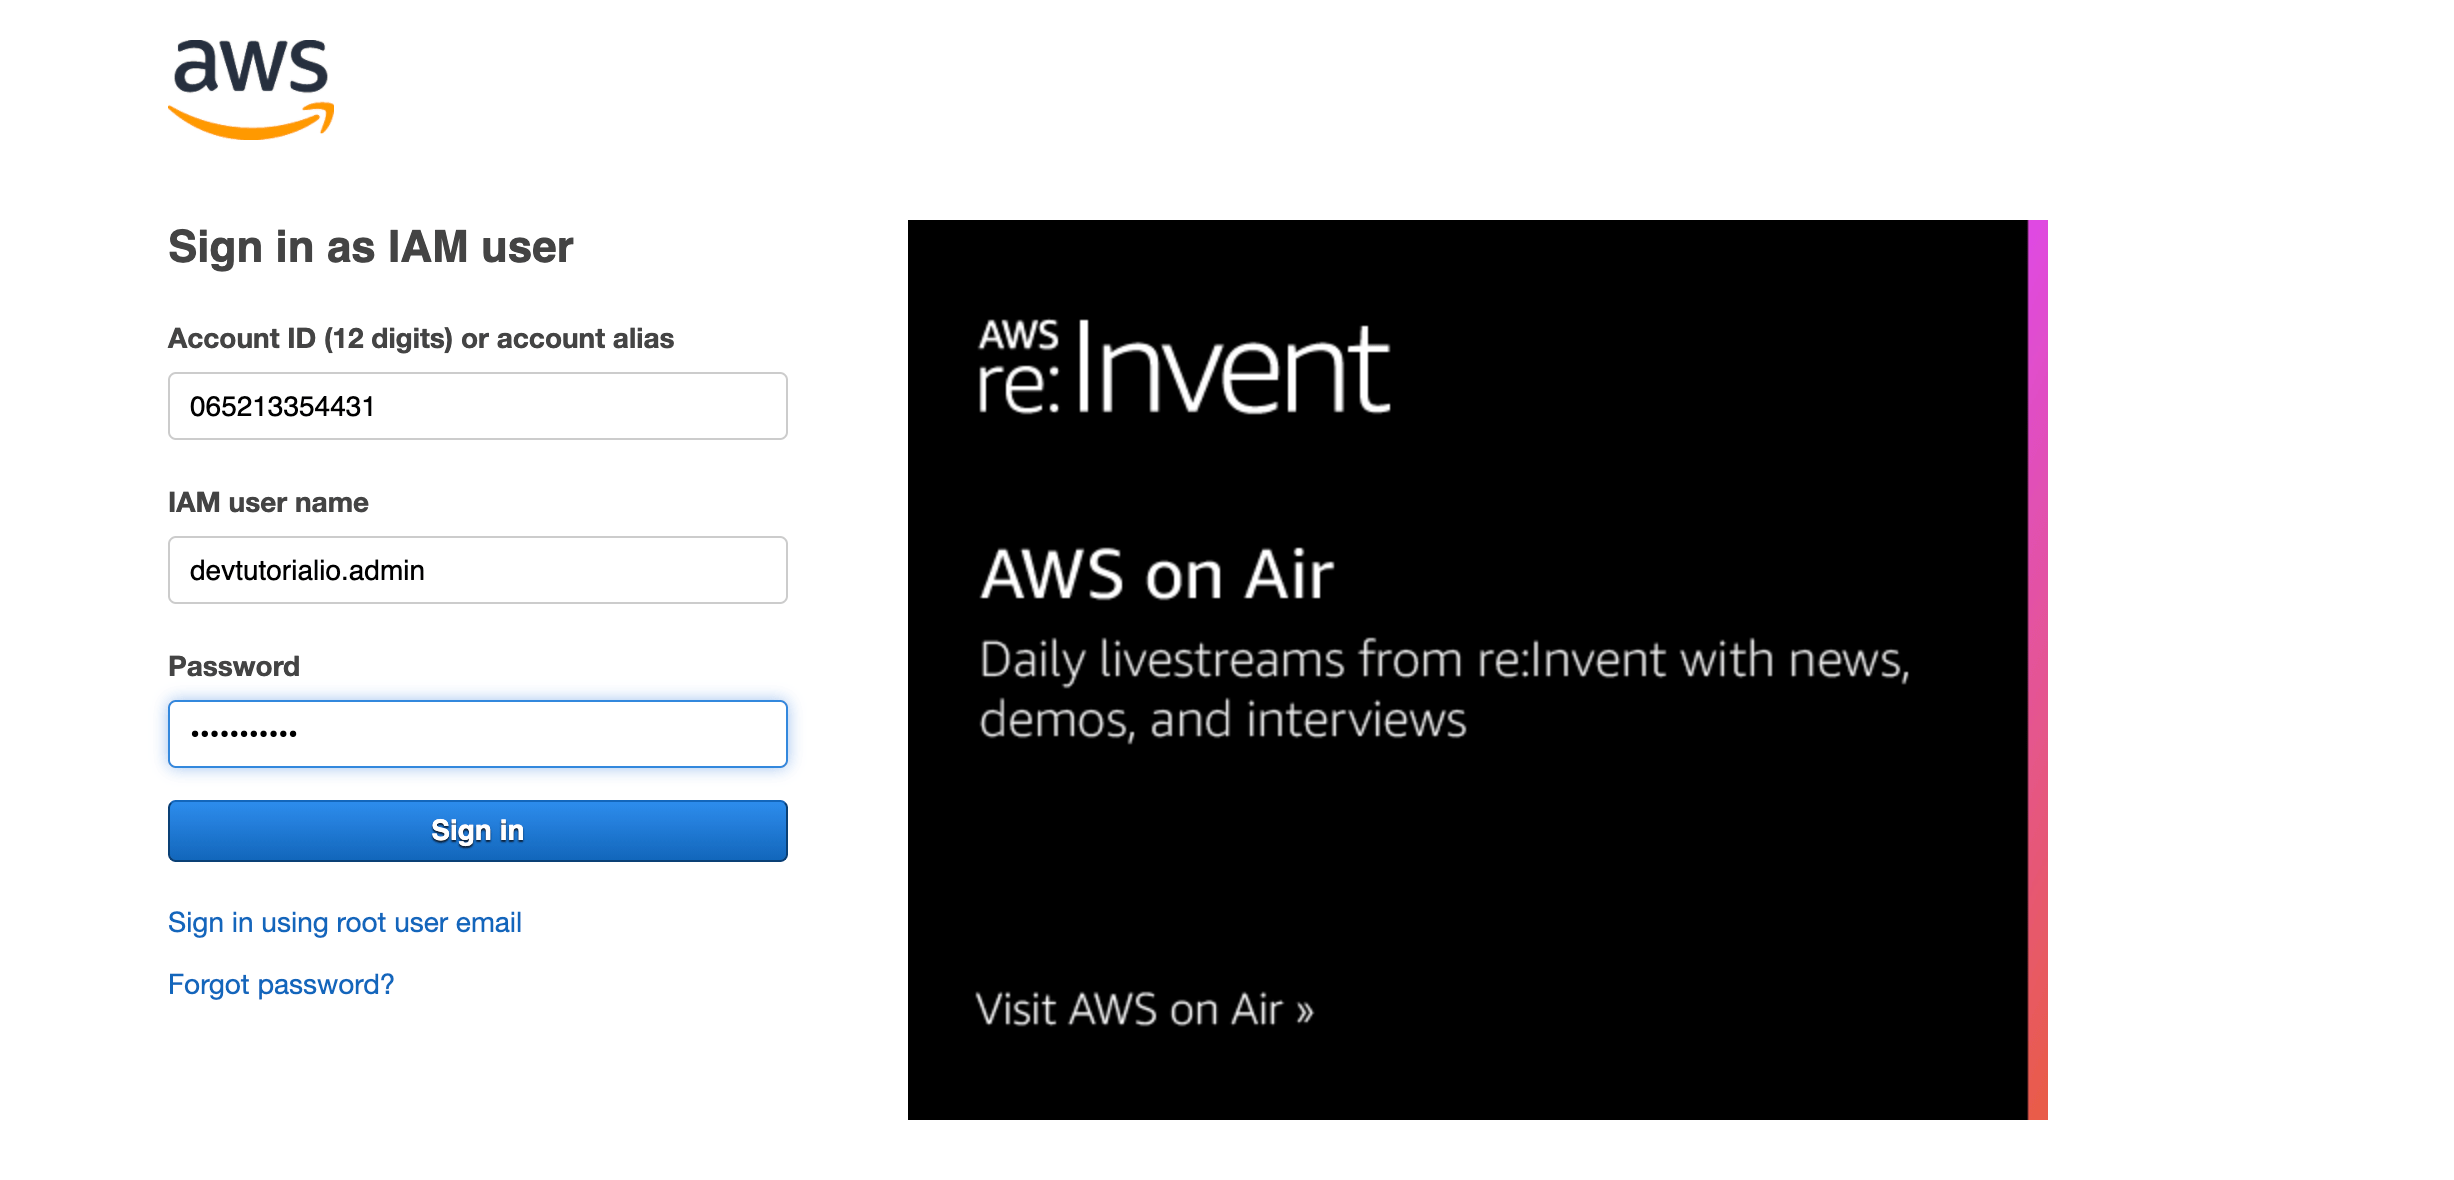
Task: Click the Account ID value 065213354431
Action: point(283,406)
